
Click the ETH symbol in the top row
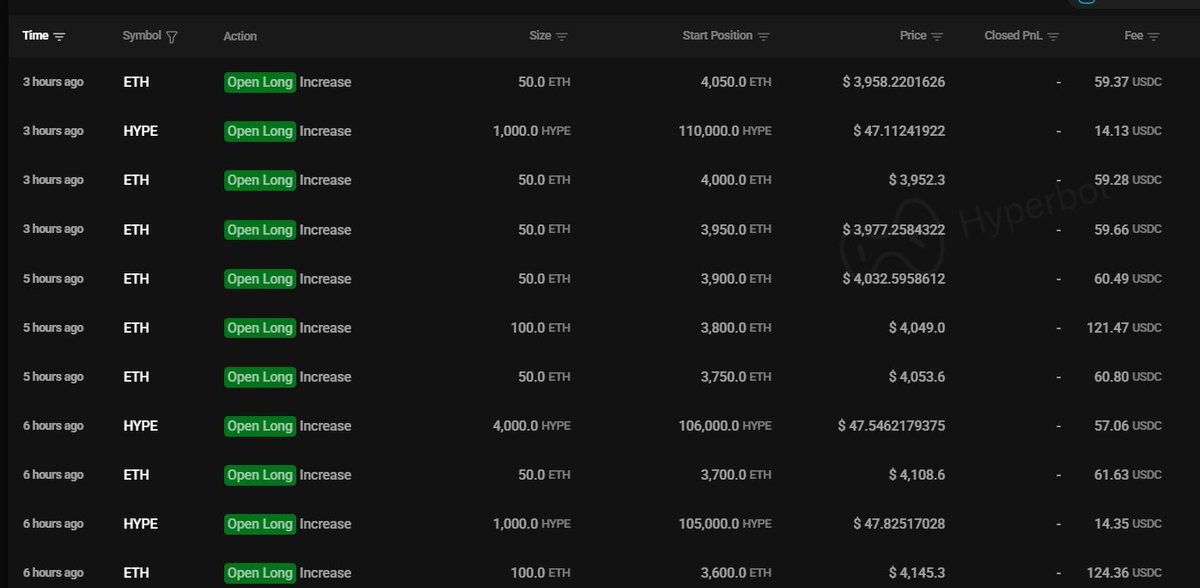(136, 82)
